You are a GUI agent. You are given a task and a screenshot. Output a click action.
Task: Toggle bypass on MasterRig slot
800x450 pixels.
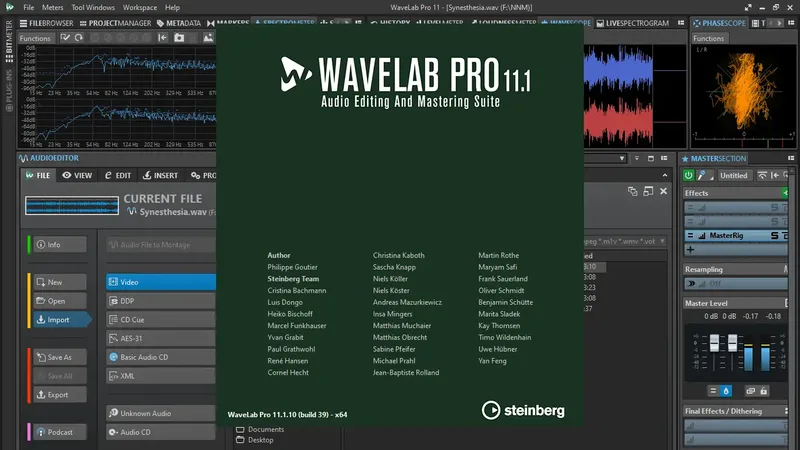click(x=785, y=236)
